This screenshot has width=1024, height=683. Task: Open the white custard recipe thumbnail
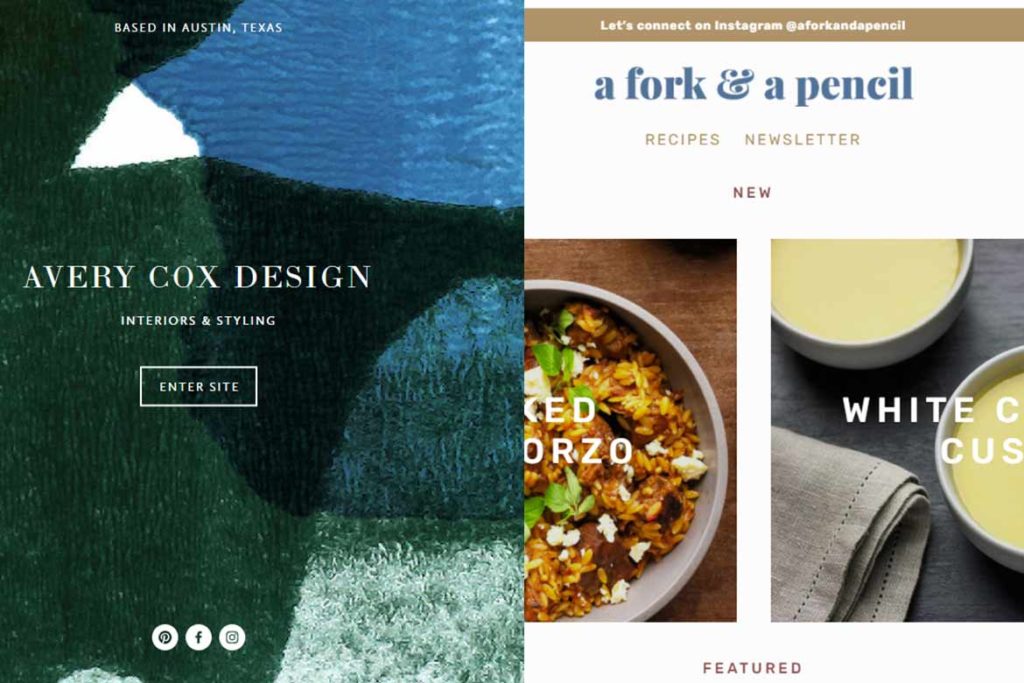[897, 430]
